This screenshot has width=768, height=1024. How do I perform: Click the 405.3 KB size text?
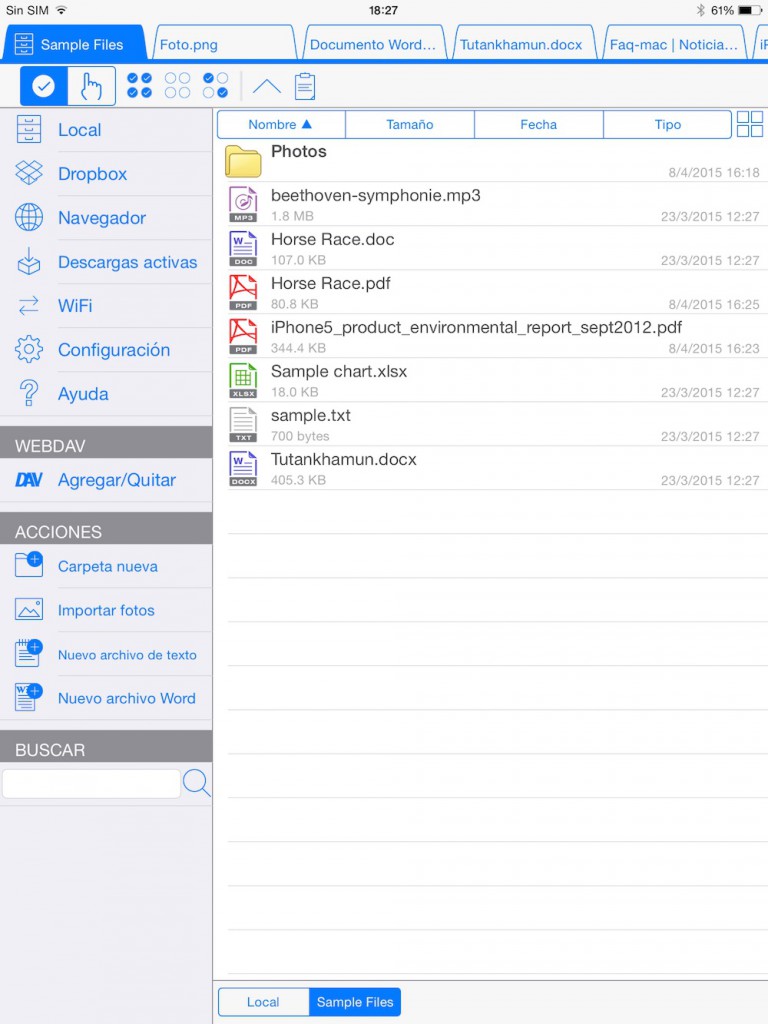298,480
